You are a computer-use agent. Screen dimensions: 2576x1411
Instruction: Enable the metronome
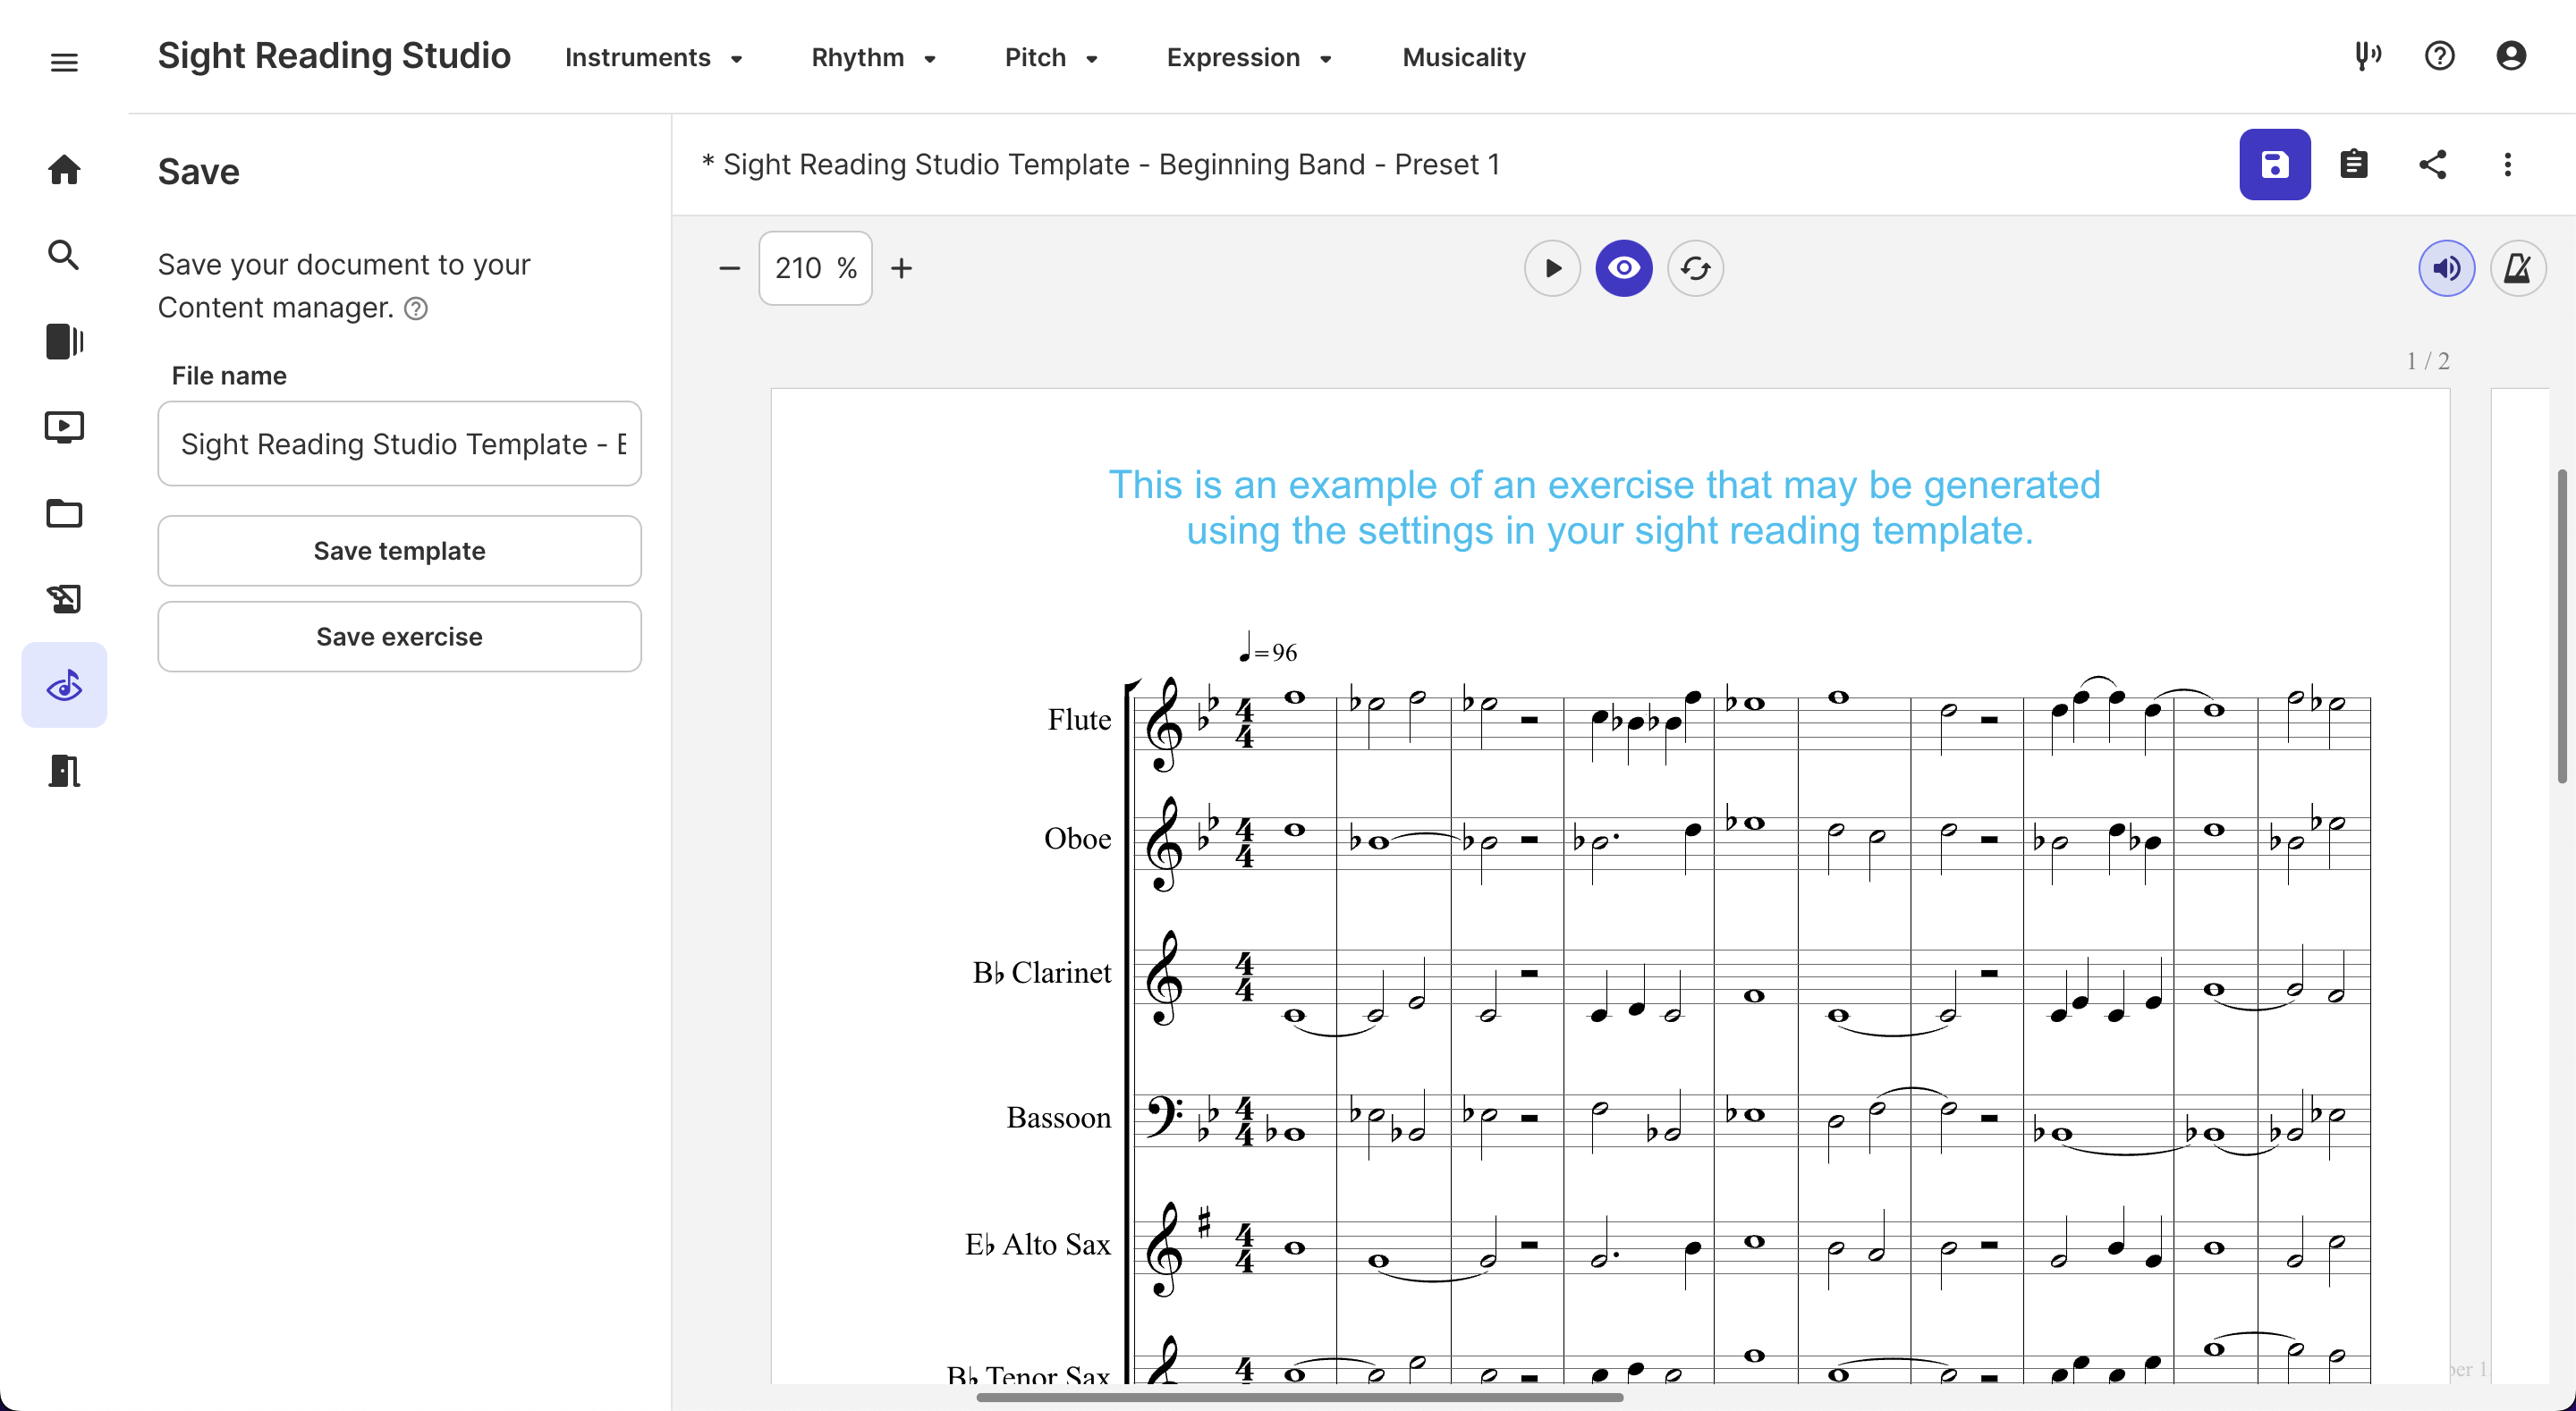(2519, 267)
